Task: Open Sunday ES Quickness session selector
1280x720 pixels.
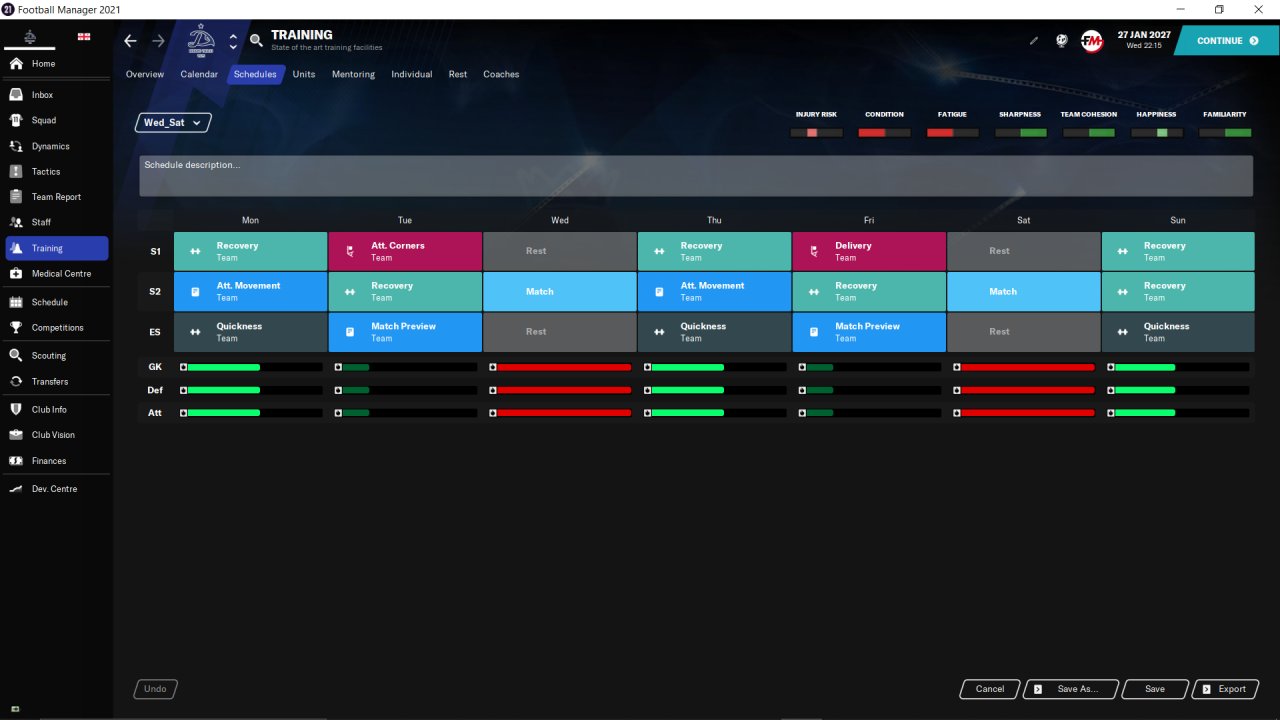Action: pos(1178,332)
